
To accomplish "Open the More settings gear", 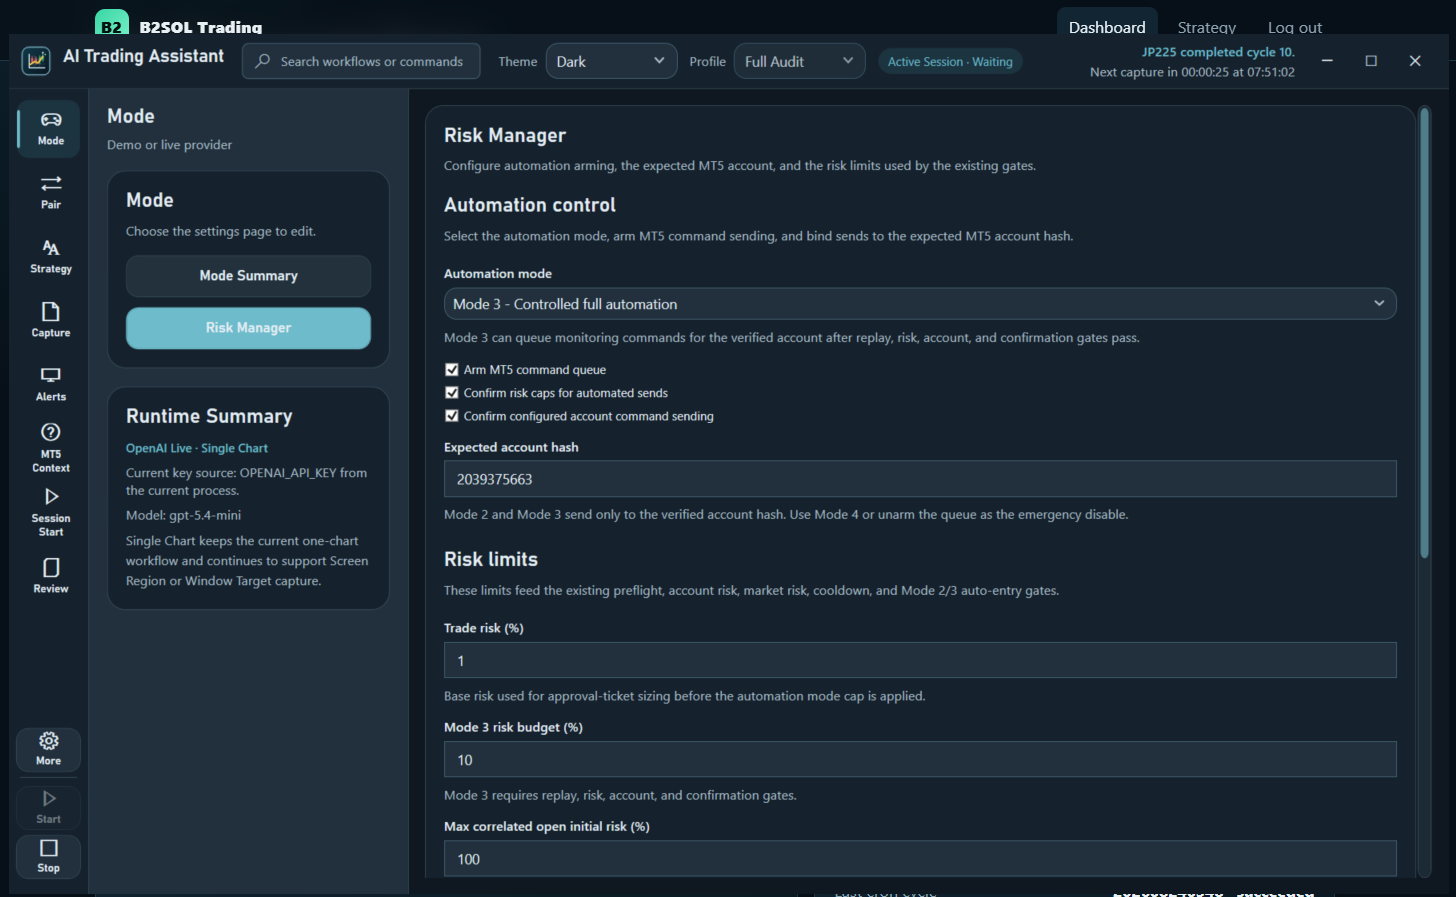I will (48, 749).
